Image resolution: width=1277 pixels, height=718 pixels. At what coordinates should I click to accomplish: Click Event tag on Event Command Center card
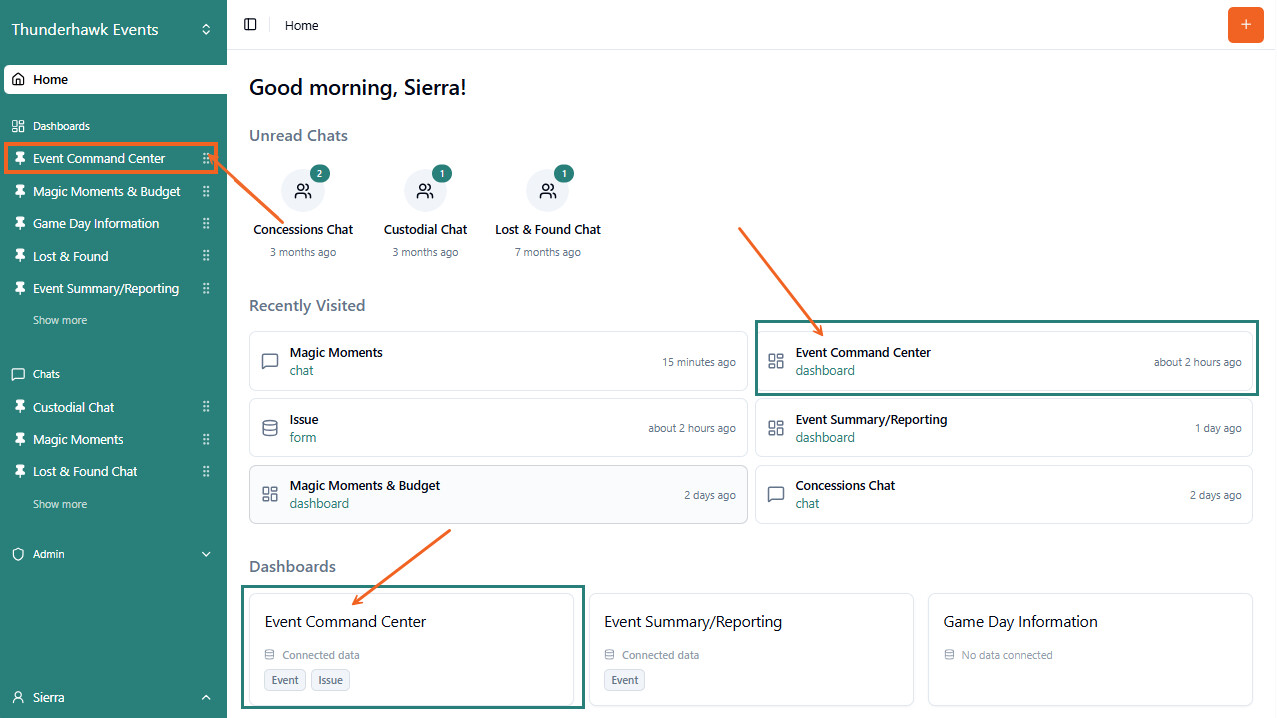(285, 680)
